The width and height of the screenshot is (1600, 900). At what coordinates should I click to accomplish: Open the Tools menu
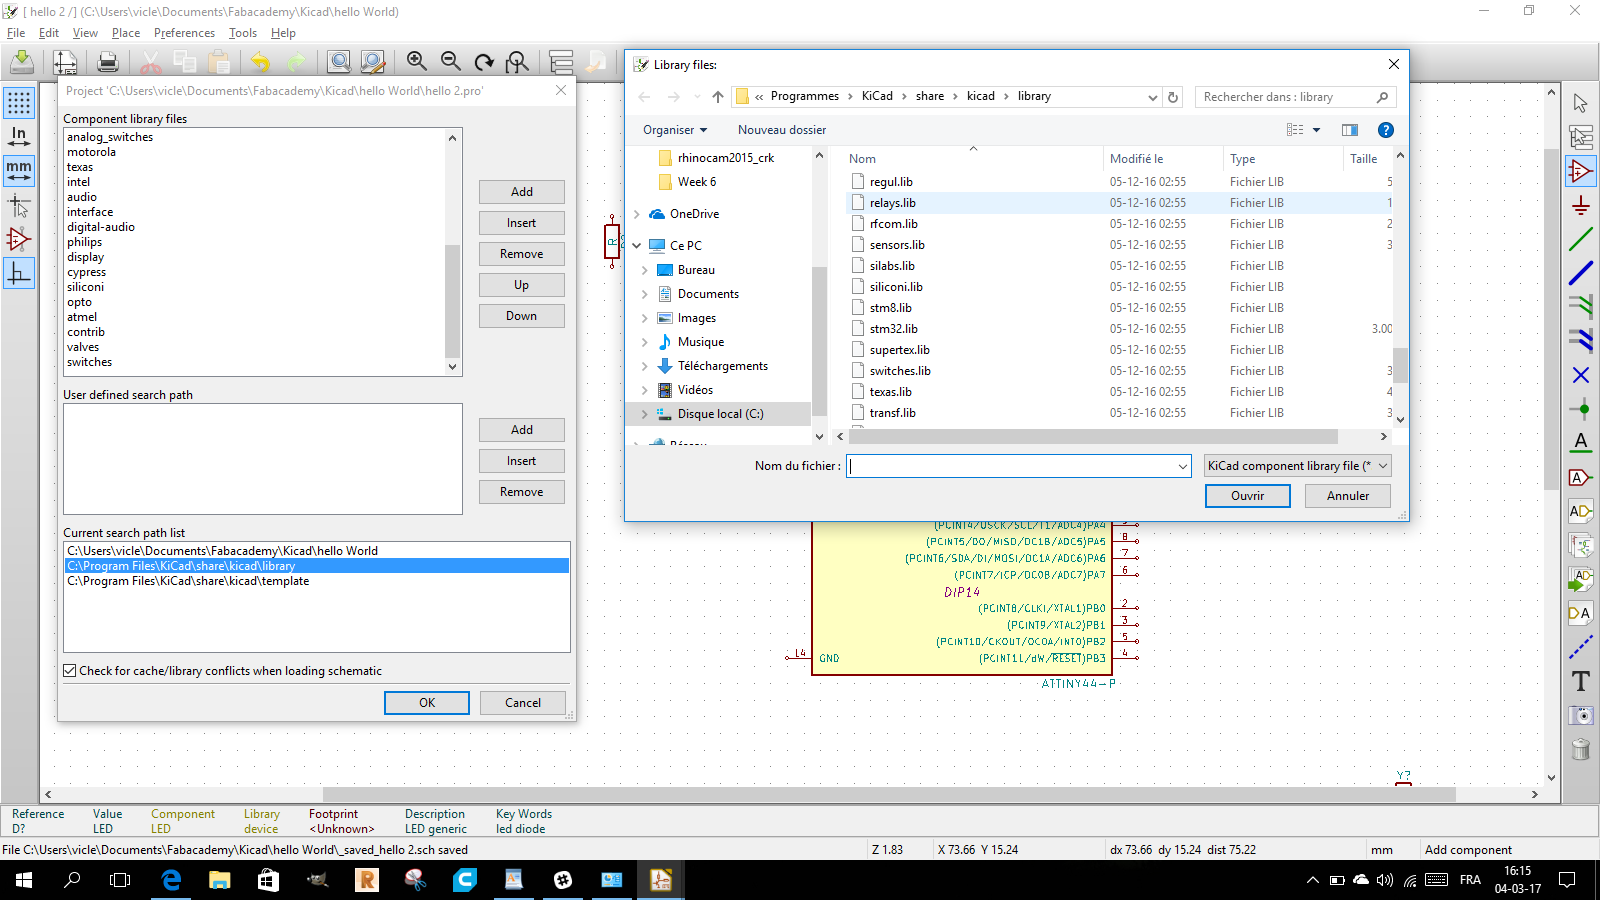point(243,33)
